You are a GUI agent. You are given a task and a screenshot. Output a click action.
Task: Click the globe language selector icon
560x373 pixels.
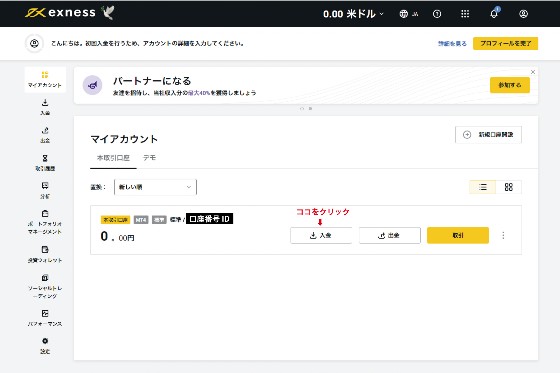(404, 14)
